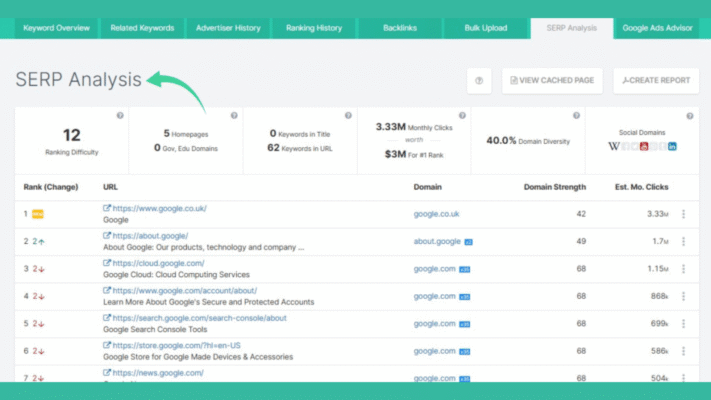Expand row options for store.google.com result

(x=683, y=351)
